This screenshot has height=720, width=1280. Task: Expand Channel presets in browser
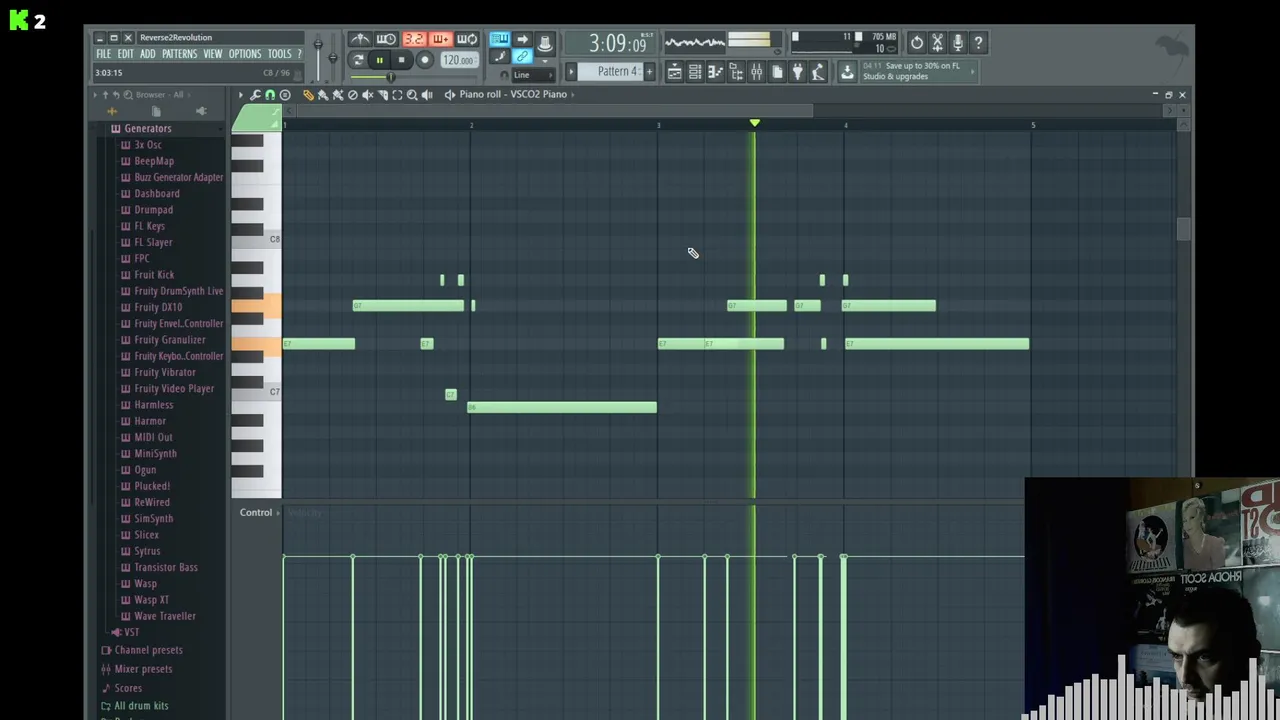pyautogui.click(x=148, y=650)
